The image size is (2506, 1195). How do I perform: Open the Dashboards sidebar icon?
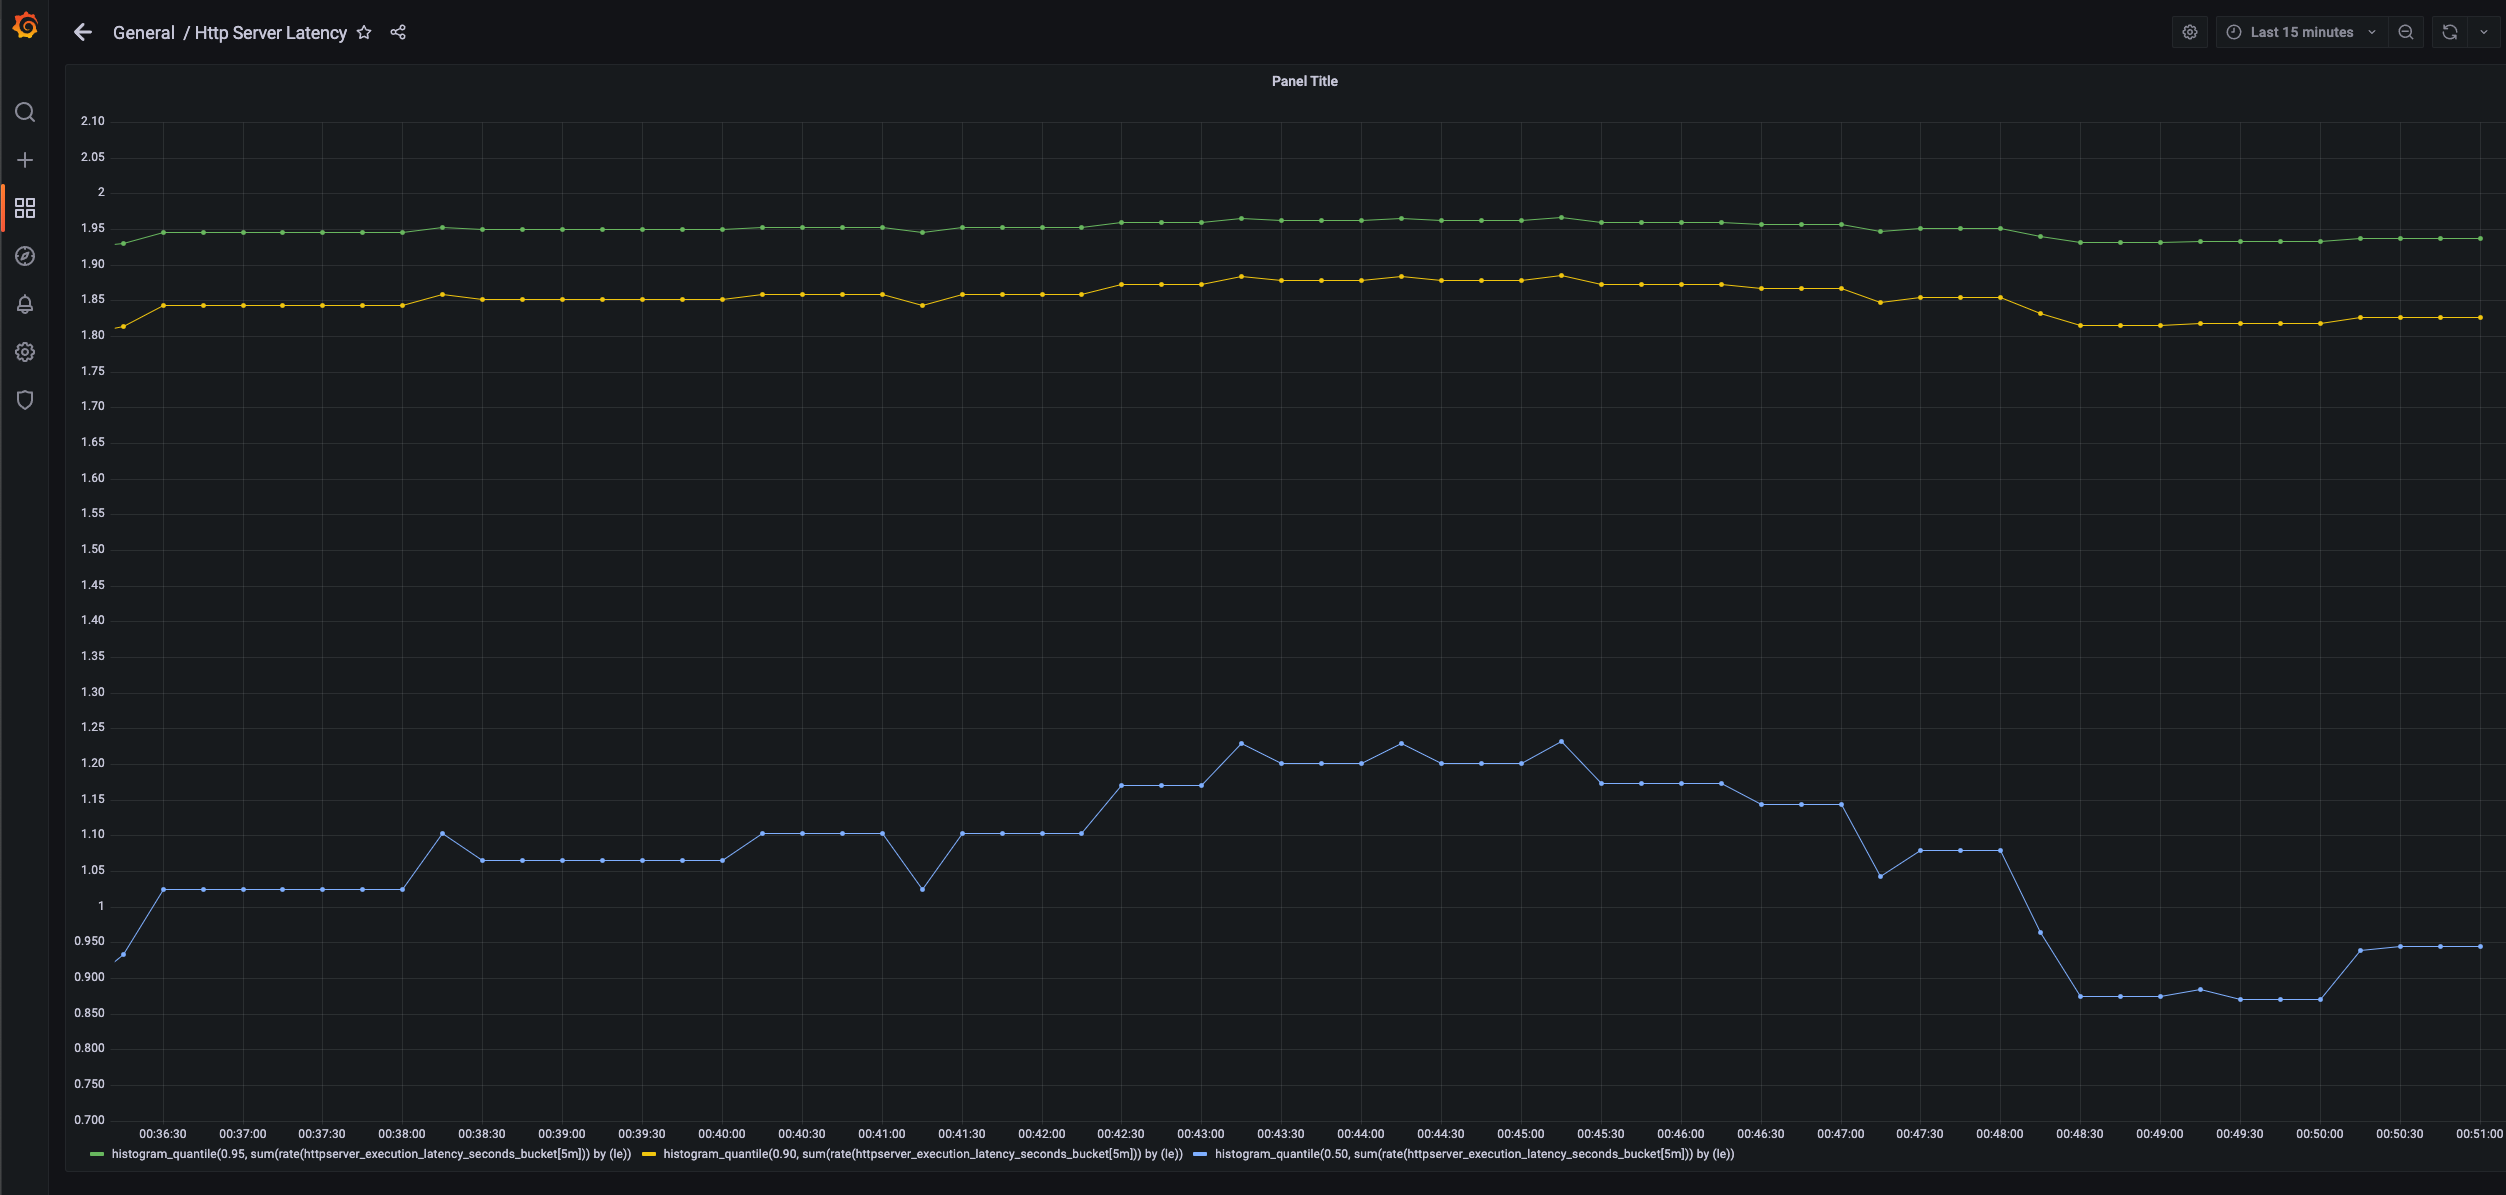25,208
